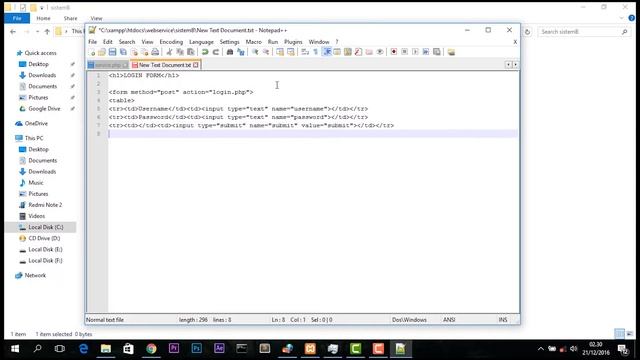Cut selection with the scissors icon
Screen dimensions: 640x360
pyautogui.click(x=169, y=52)
